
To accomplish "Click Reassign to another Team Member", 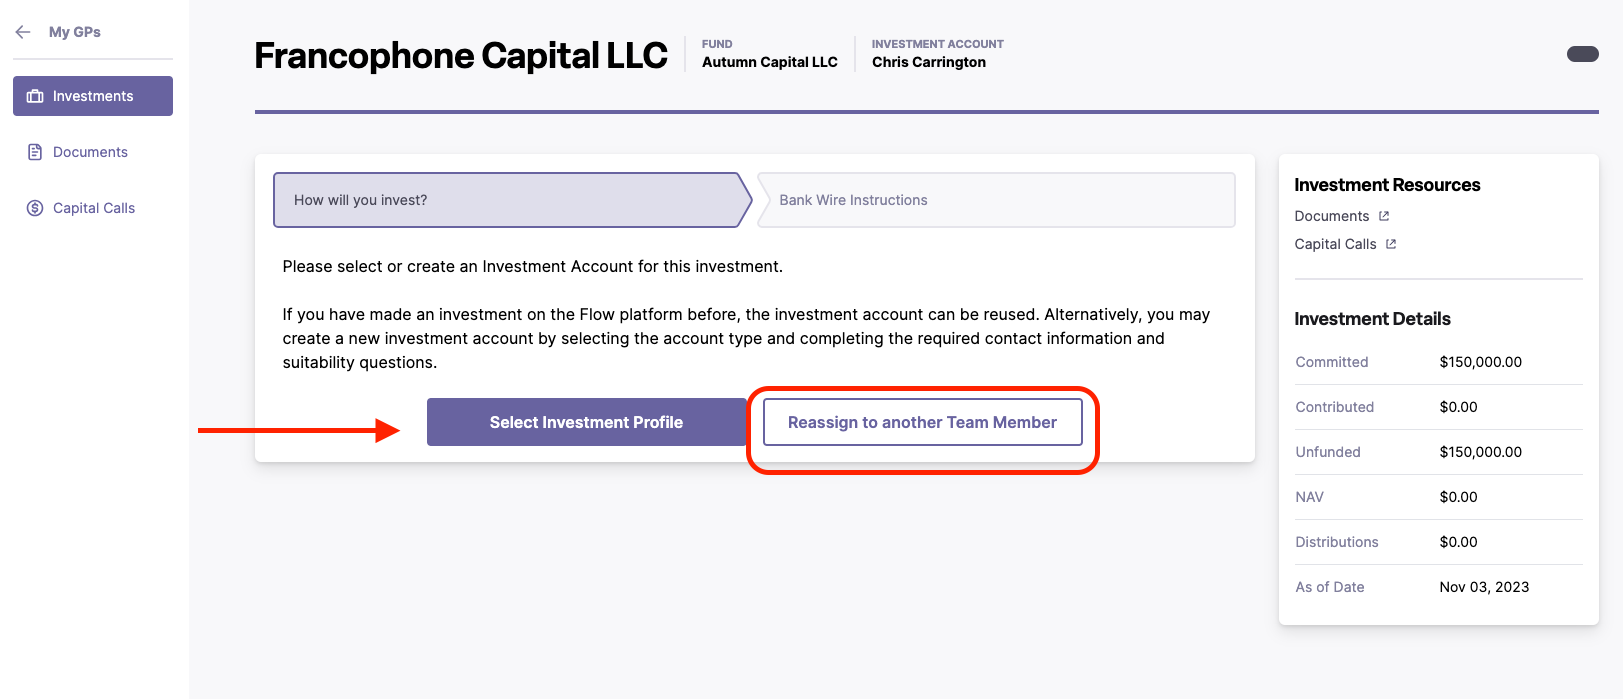I will [x=922, y=422].
